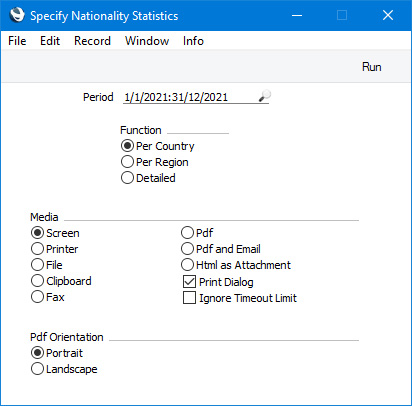412x406 pixels.
Task: Open the Info menu
Action: point(193,41)
